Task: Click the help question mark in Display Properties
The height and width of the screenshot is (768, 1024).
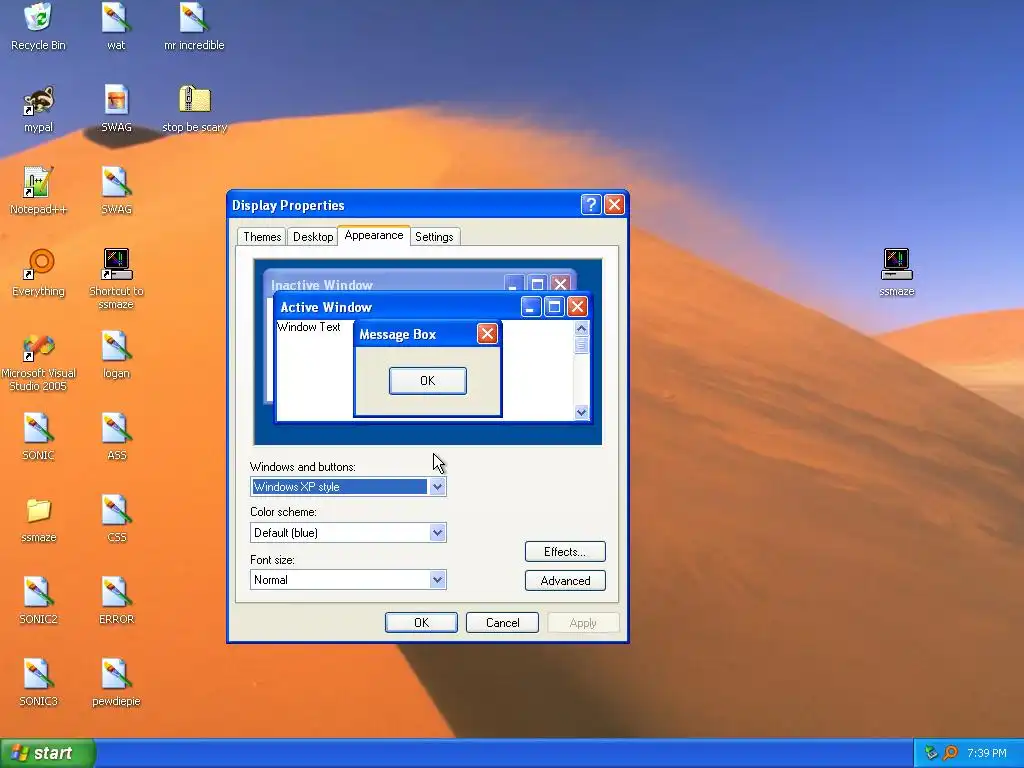Action: (x=590, y=205)
